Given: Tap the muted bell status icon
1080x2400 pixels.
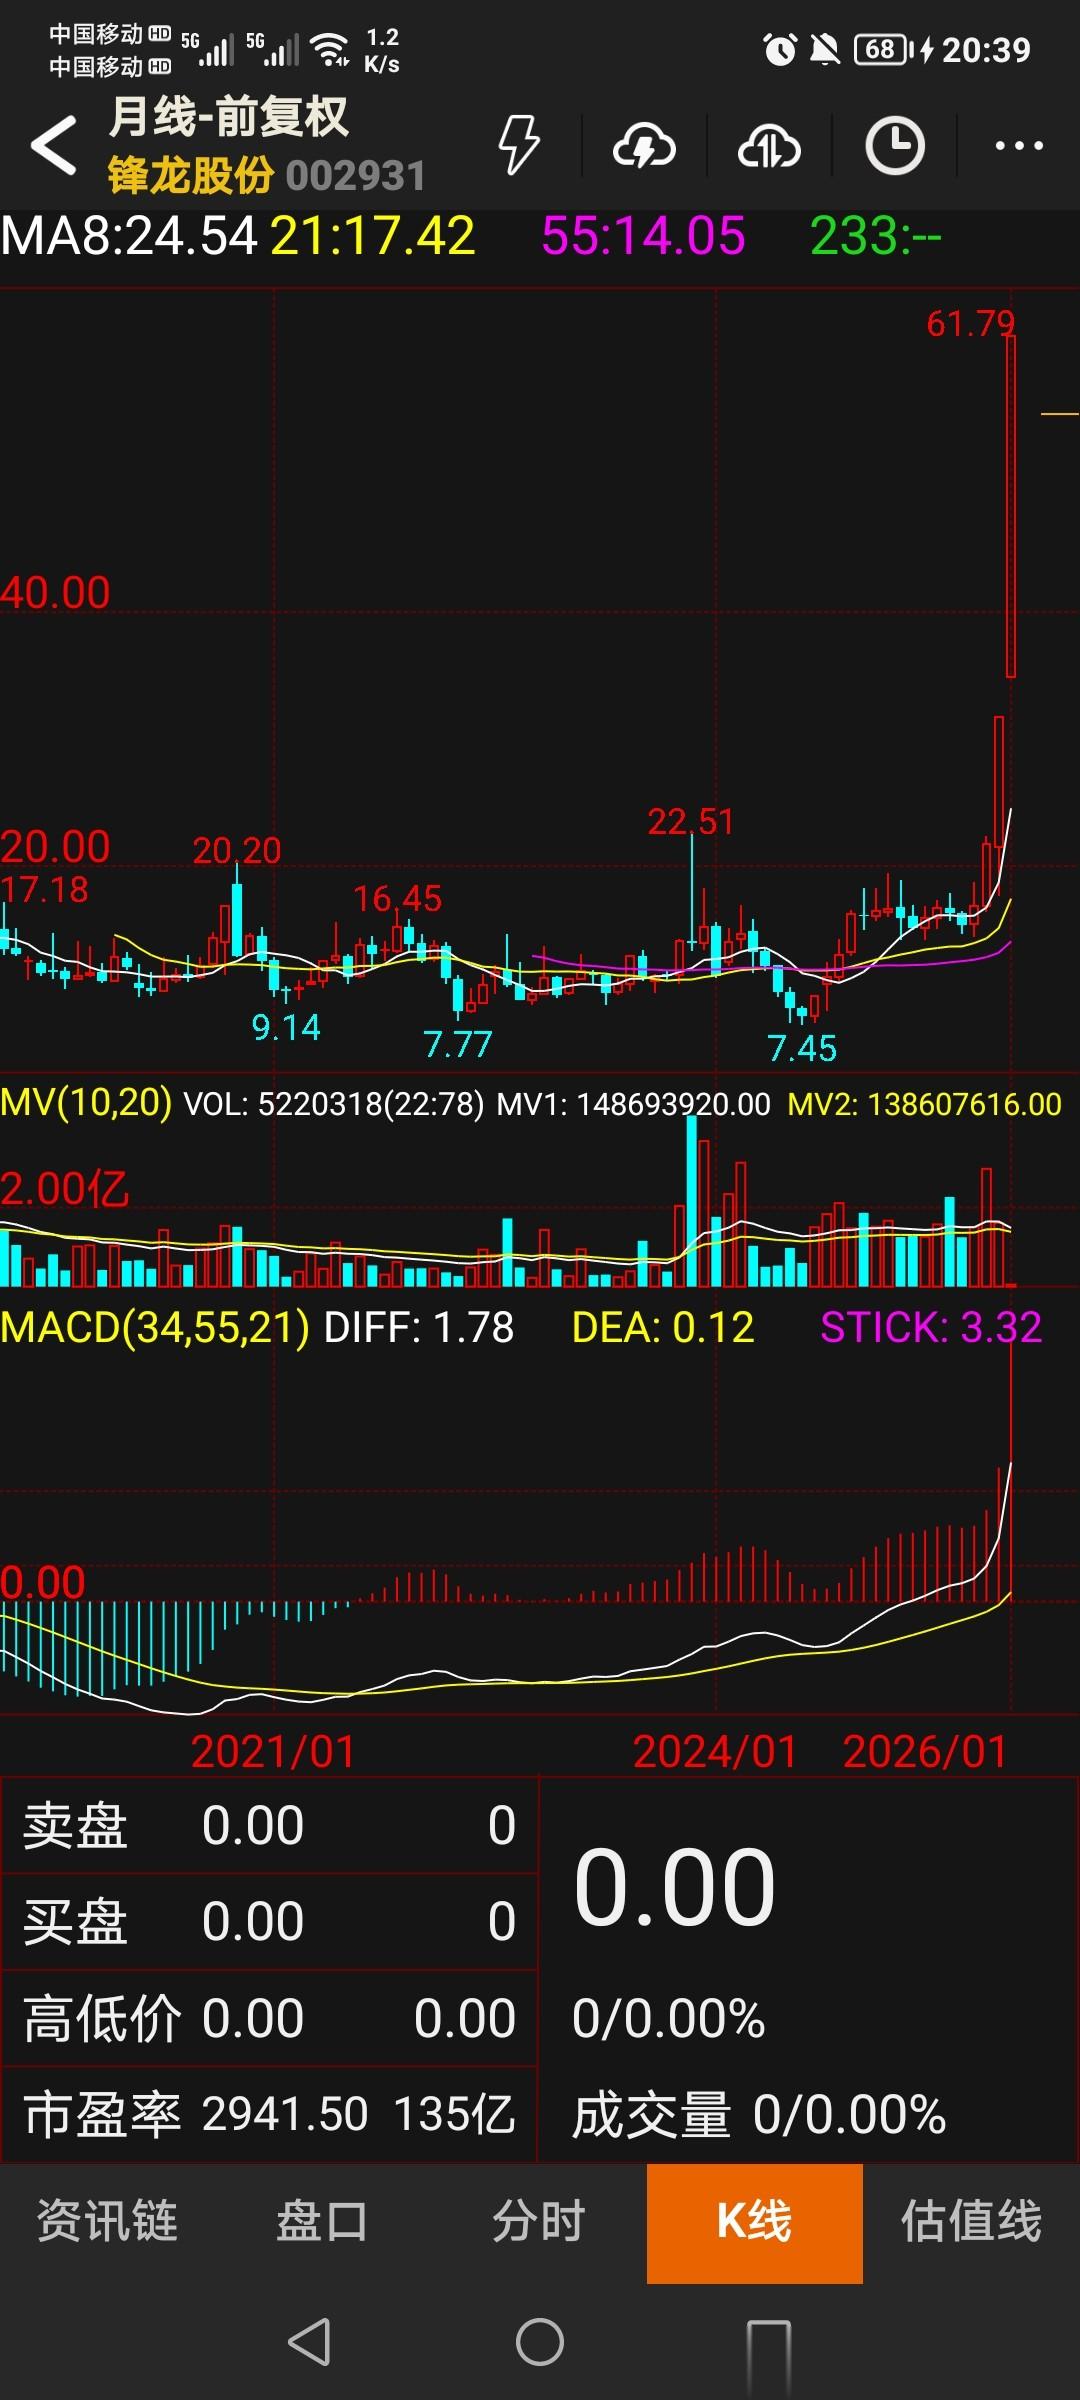Looking at the screenshot, I should coord(825,49).
